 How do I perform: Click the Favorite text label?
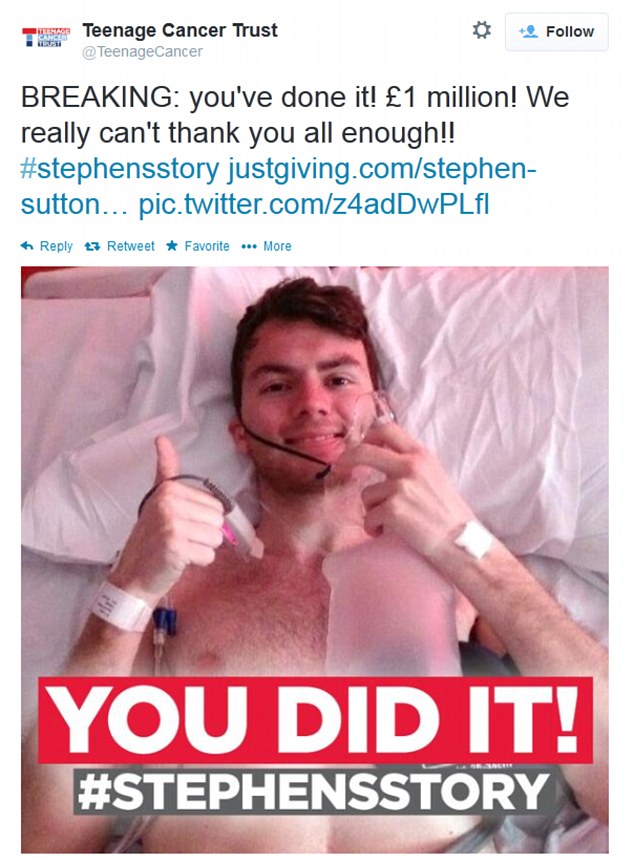coord(207,246)
